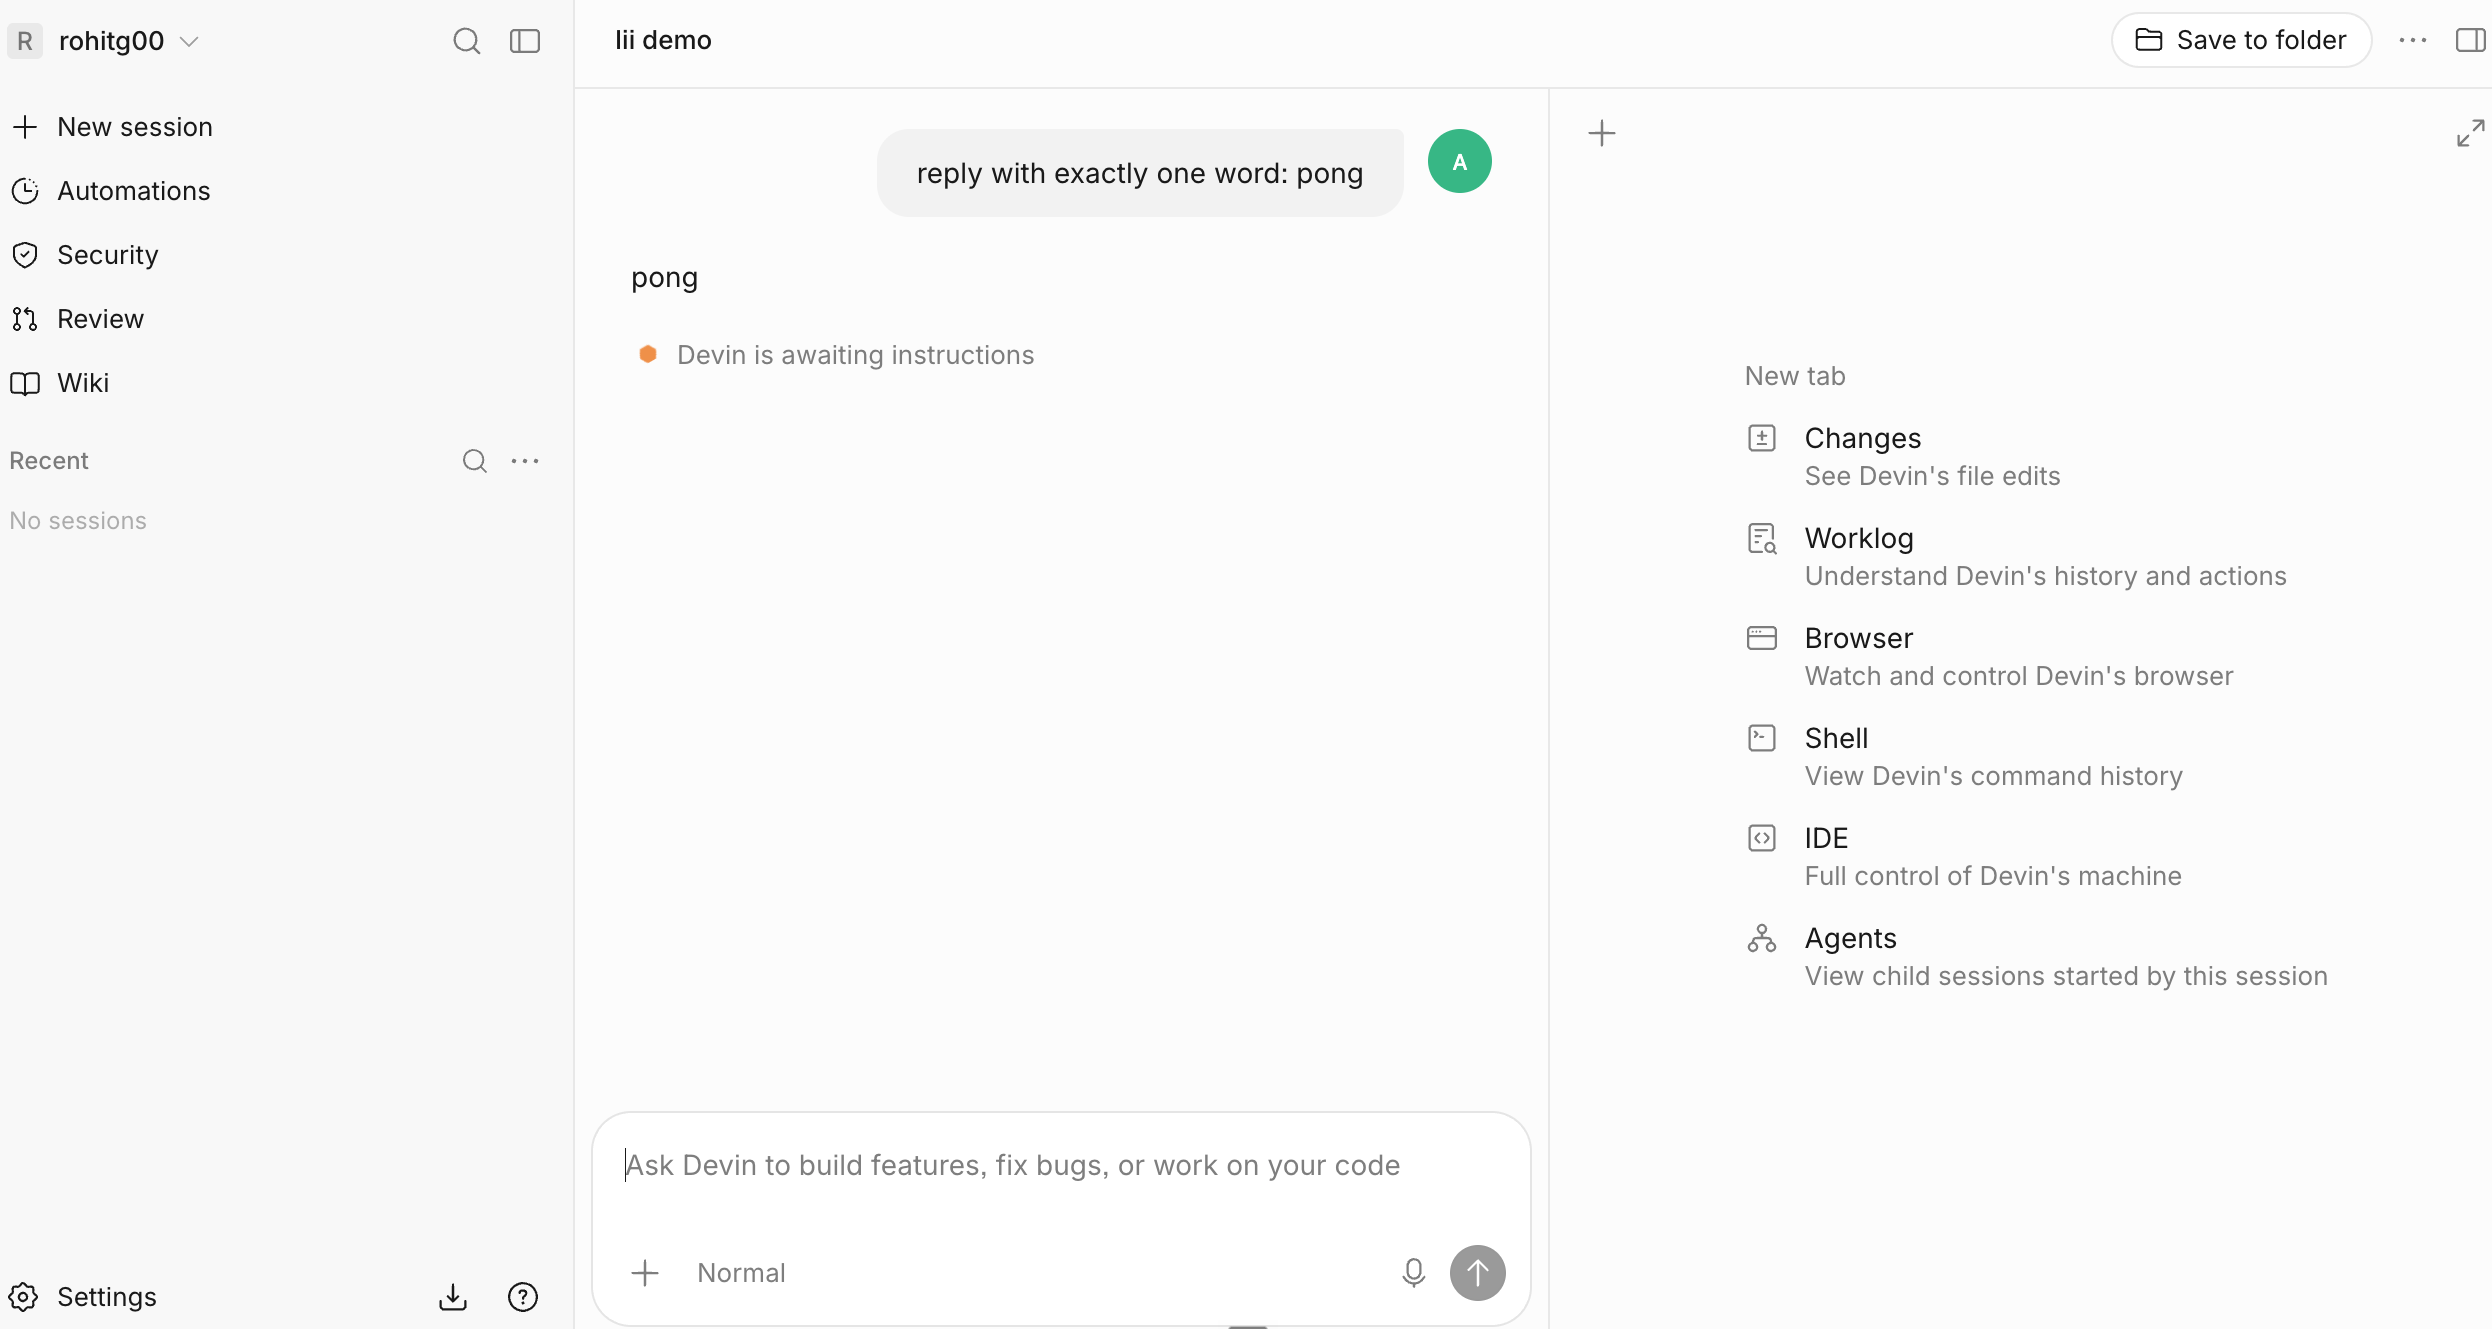Click the search icon in sidebar header
The image size is (2492, 1329).
click(x=466, y=41)
